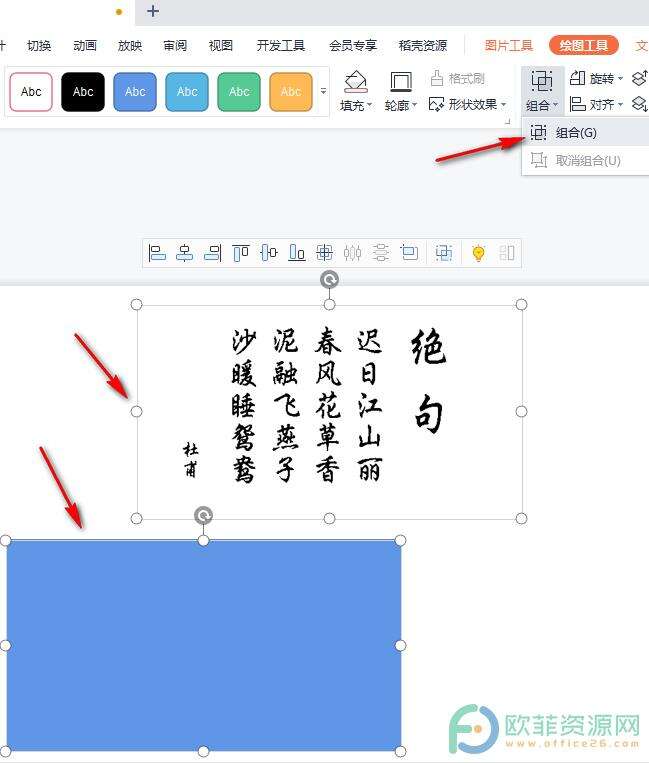Click the Outline (轮廓) dropdown arrow
Image resolution: width=649 pixels, height=763 pixels.
415,105
